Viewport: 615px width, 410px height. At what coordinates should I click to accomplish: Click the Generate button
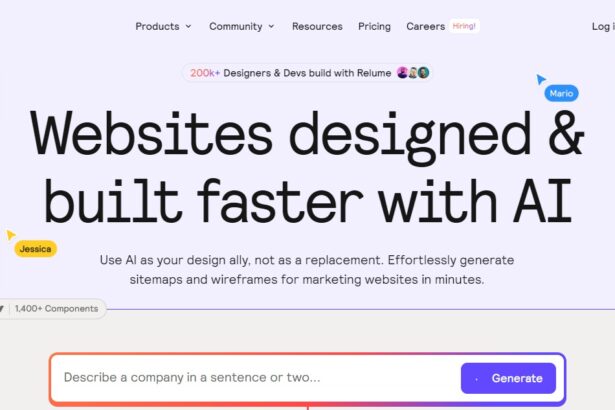[x=508, y=378]
